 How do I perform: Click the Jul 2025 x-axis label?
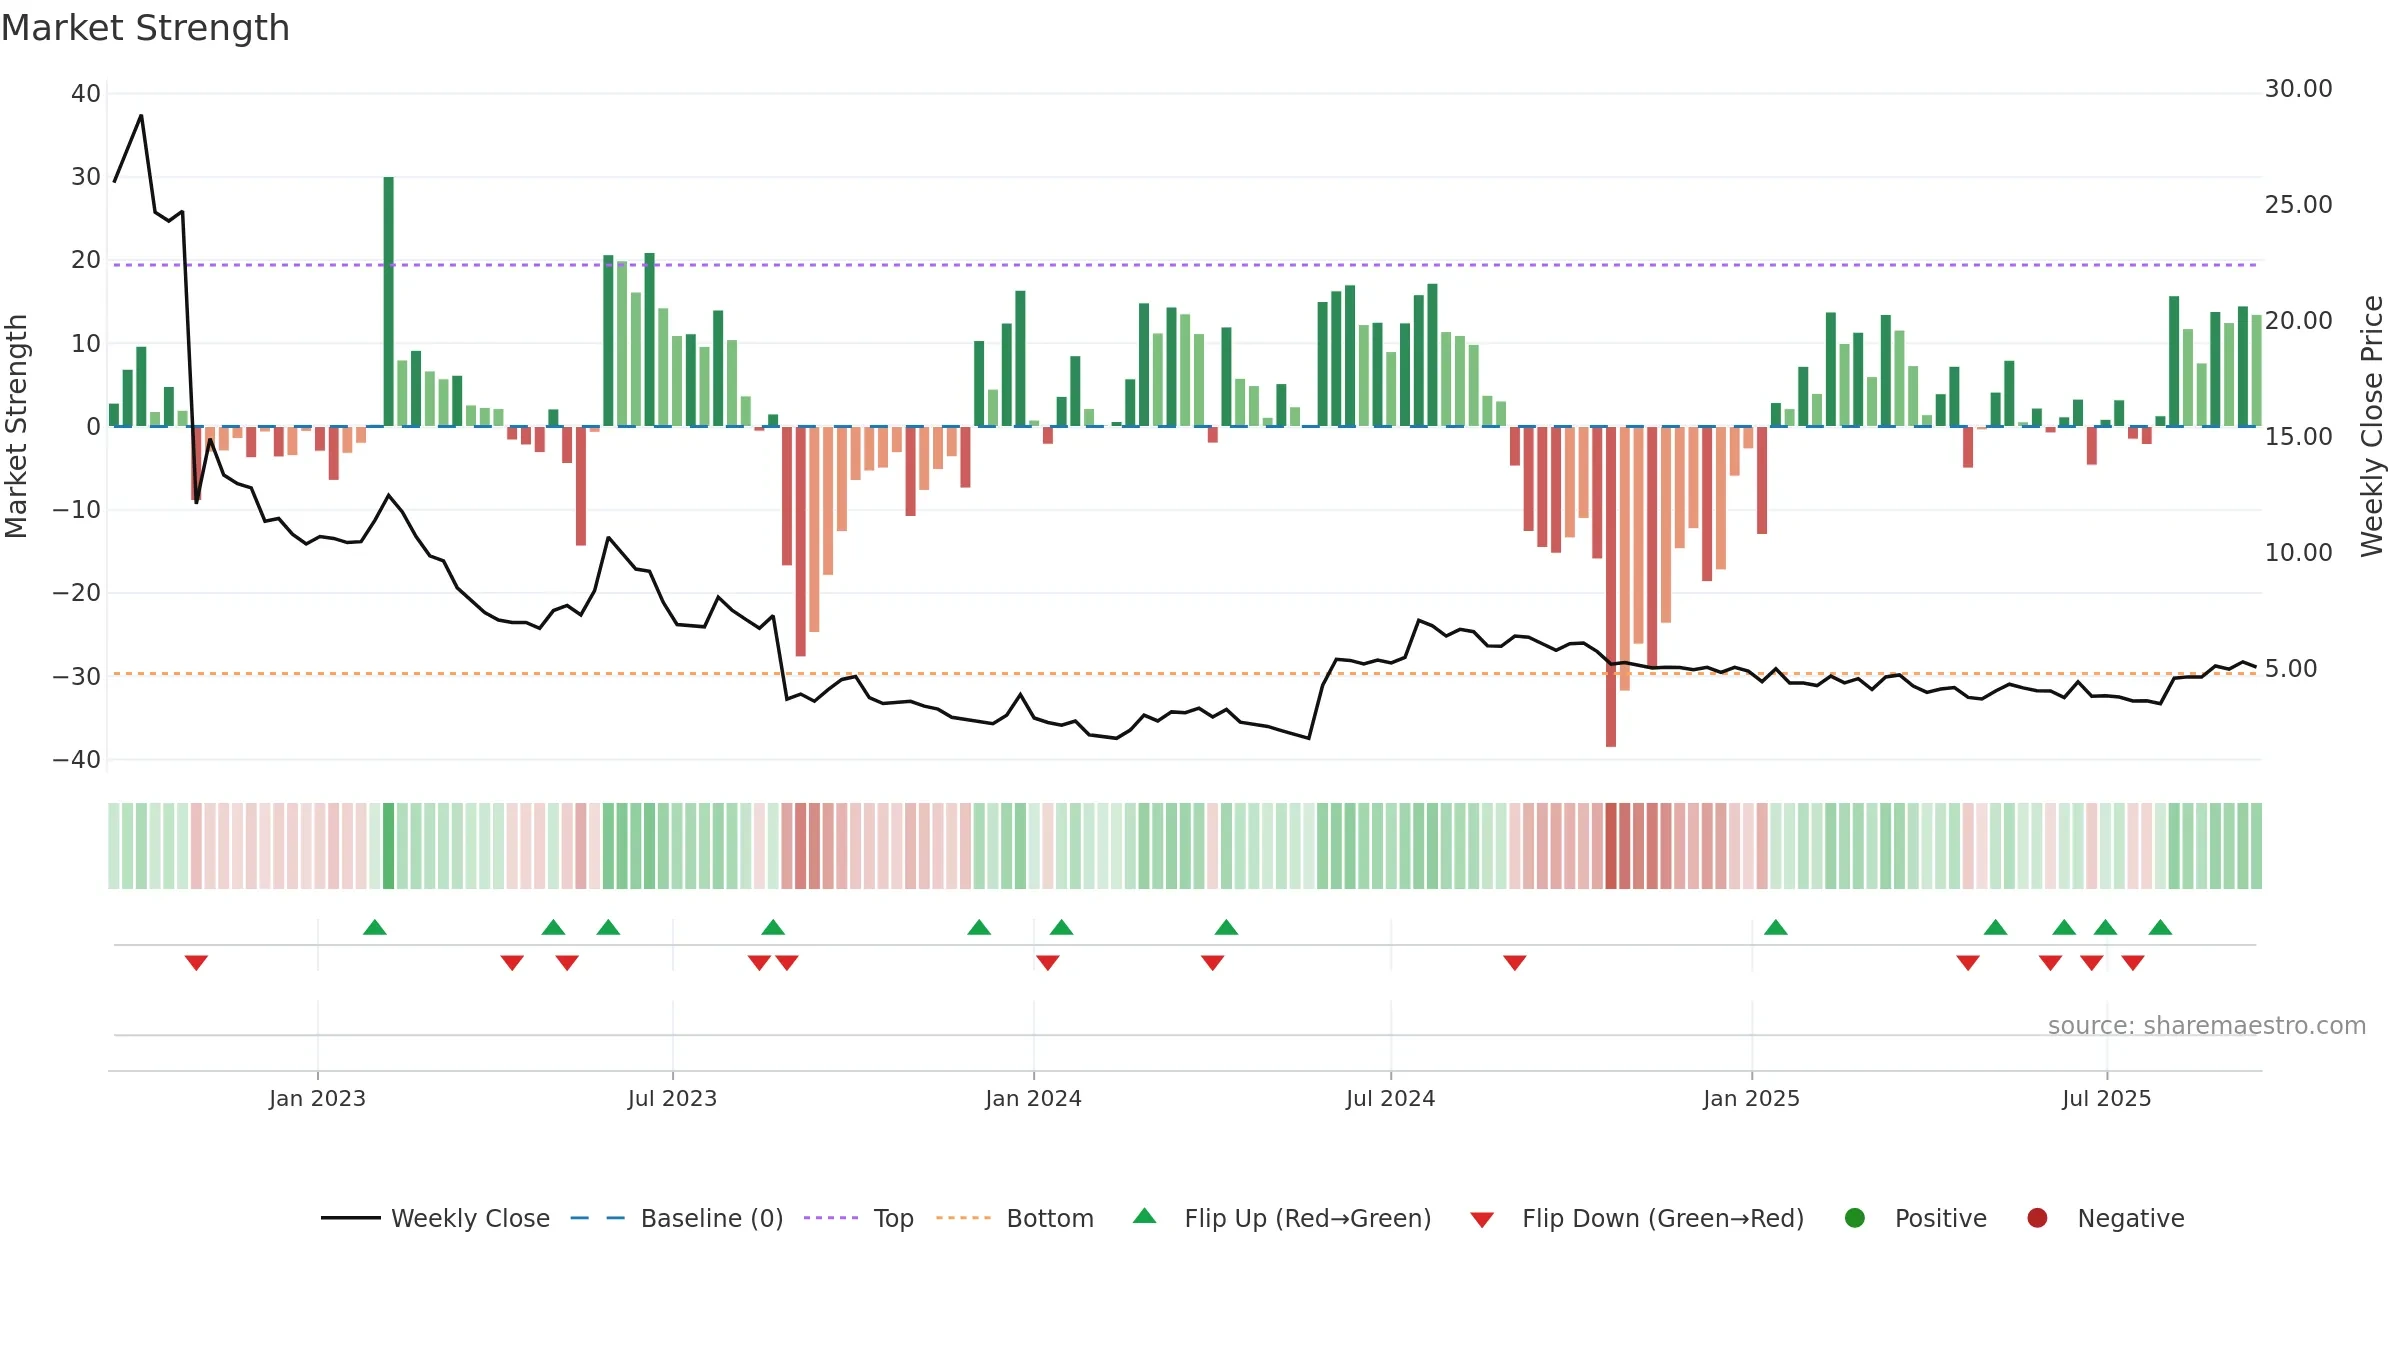coord(2106,1099)
